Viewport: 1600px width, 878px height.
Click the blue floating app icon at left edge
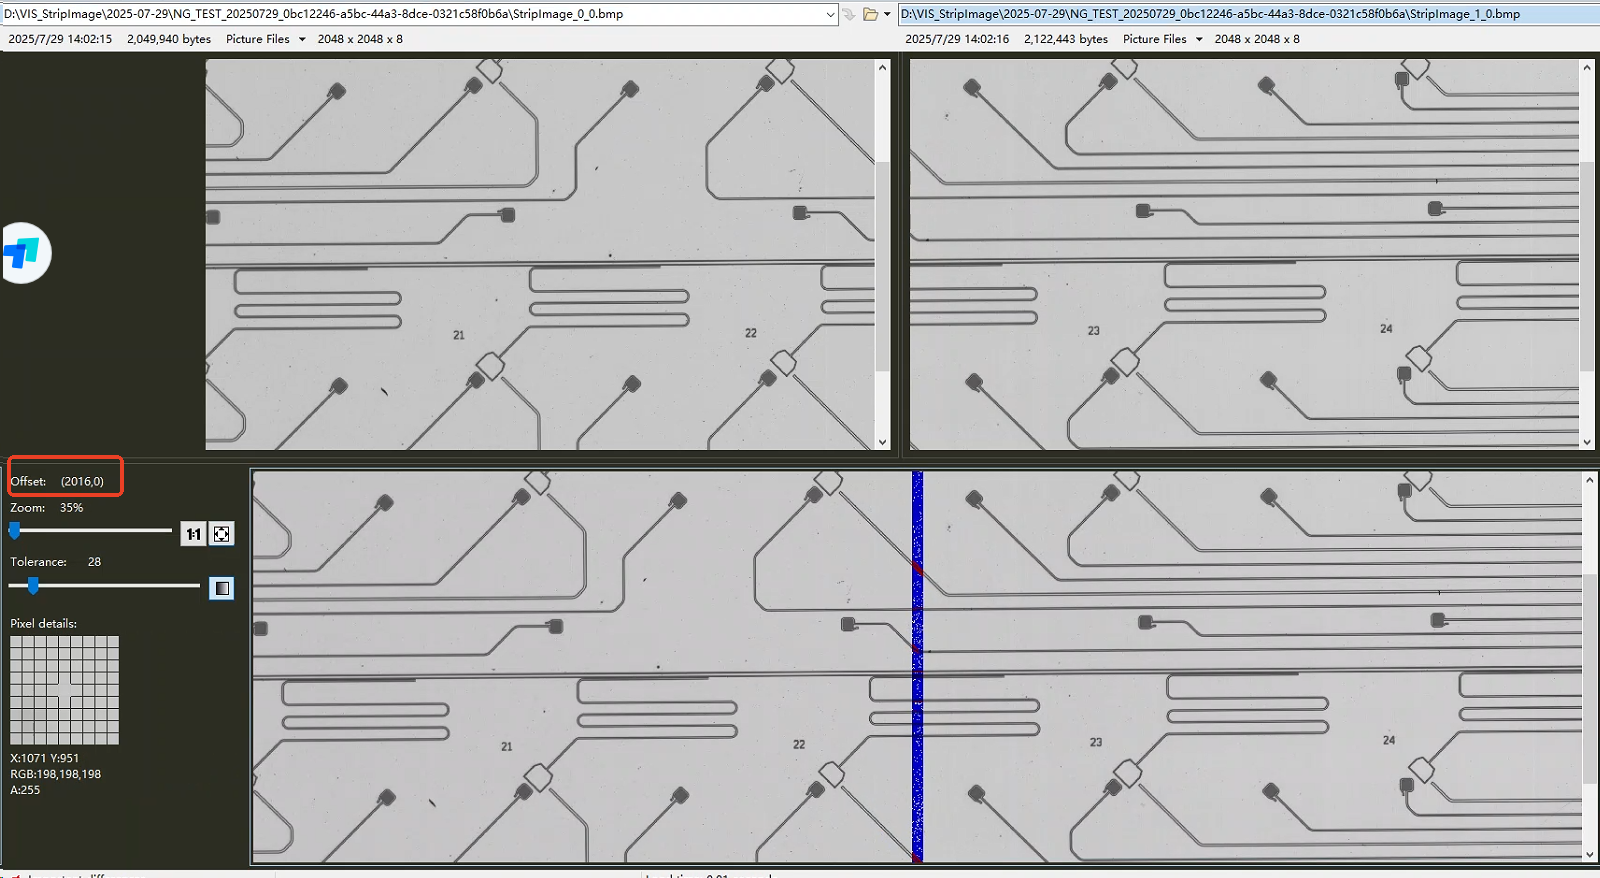pos(23,253)
